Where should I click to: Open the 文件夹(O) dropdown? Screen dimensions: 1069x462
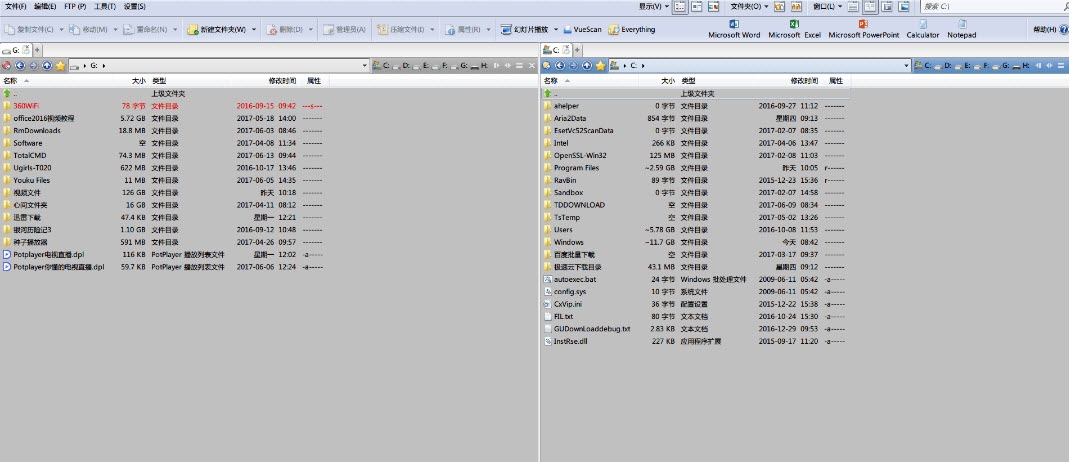point(749,7)
